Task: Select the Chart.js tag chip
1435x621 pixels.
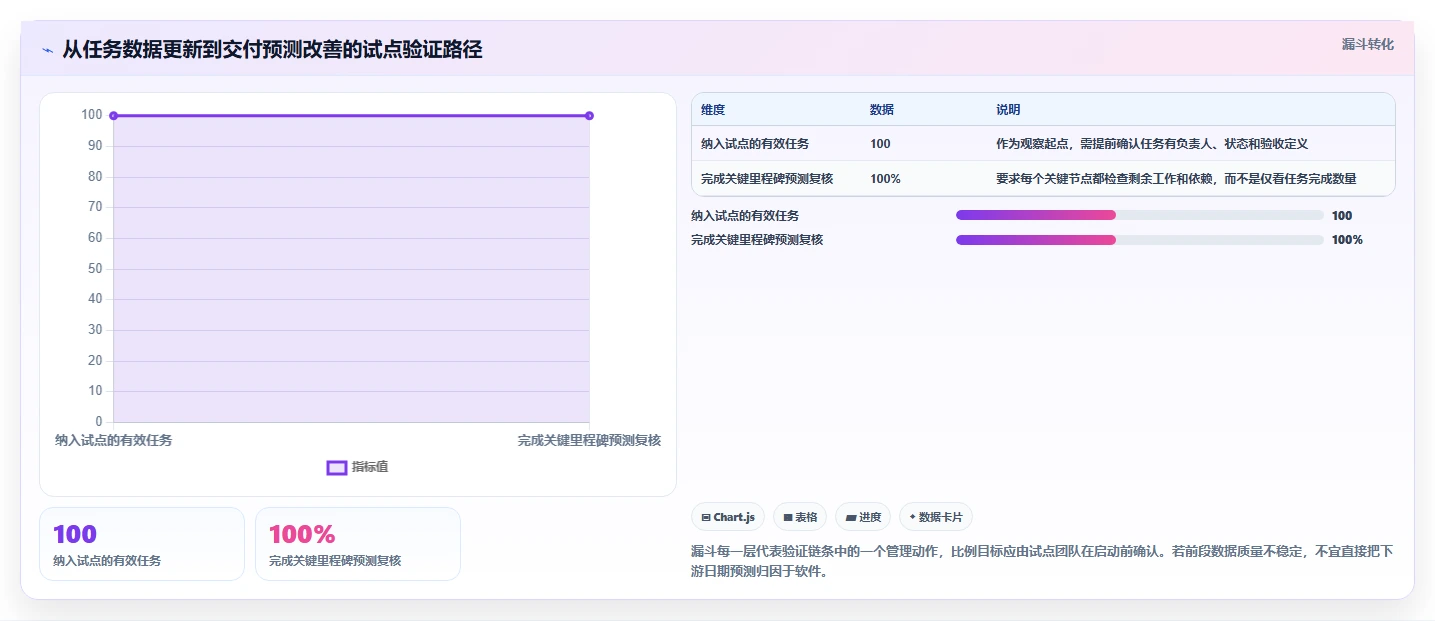Action: (x=728, y=517)
